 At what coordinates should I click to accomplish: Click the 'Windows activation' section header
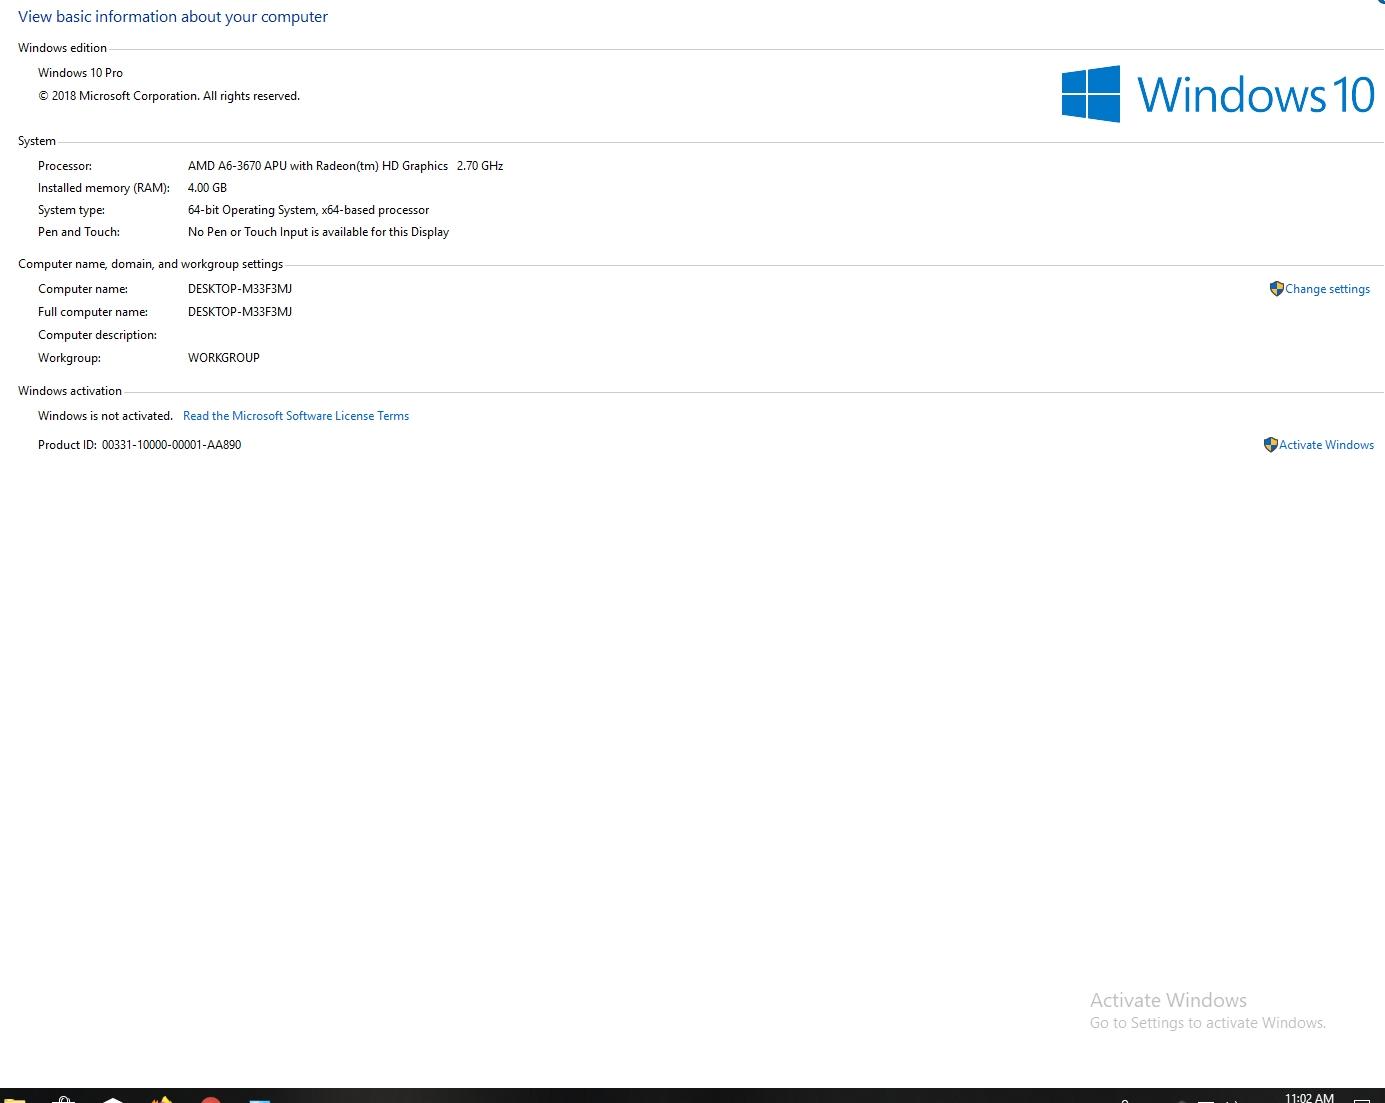pos(70,391)
